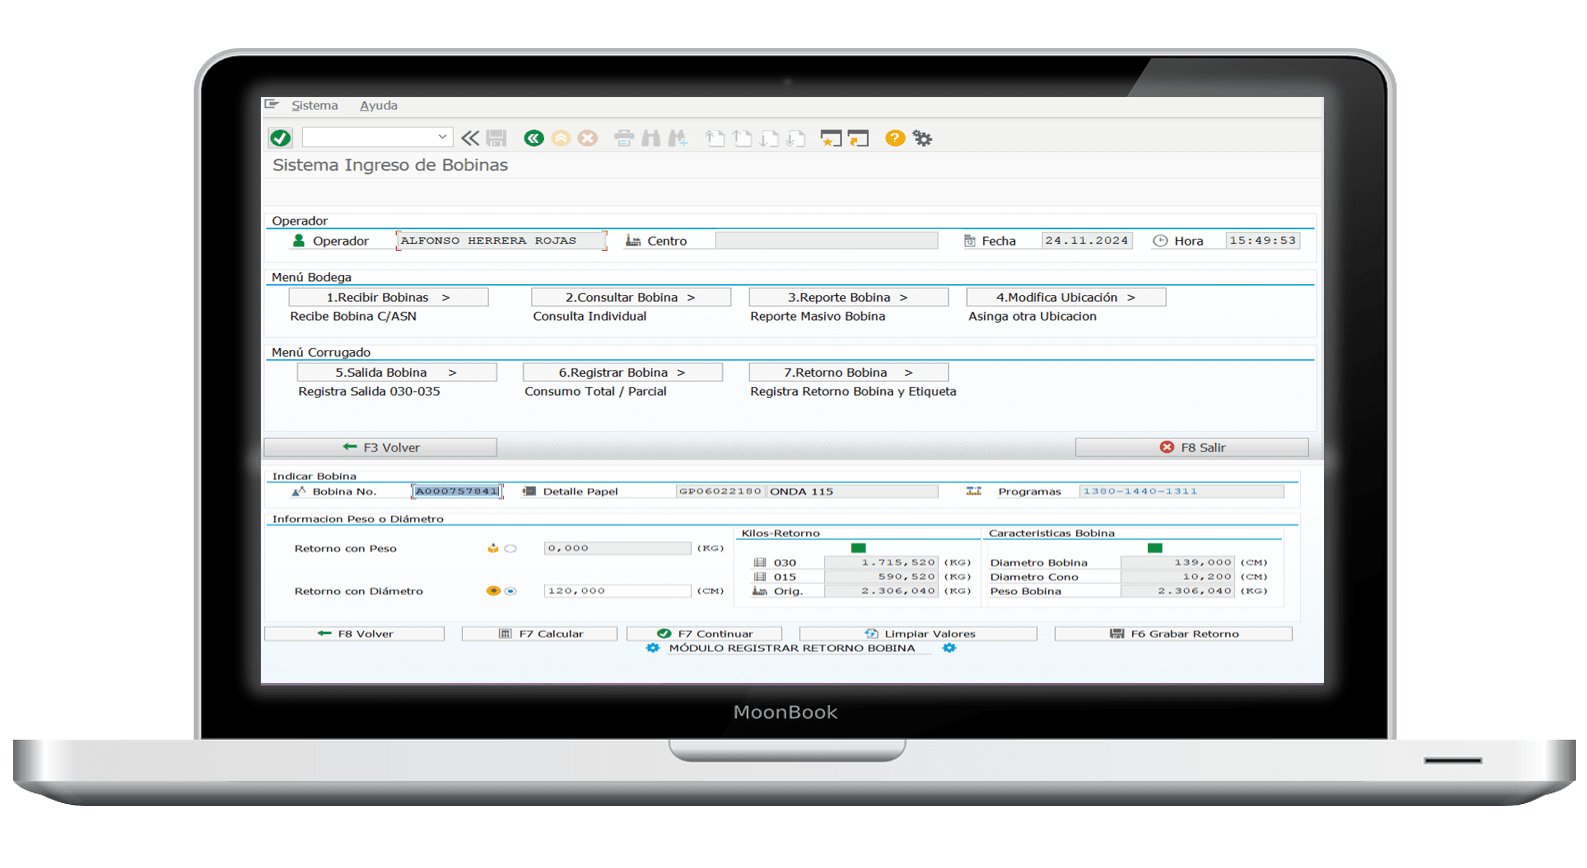Click the Programas field 1380-1440-1311
The image size is (1587, 868).
1181,491
